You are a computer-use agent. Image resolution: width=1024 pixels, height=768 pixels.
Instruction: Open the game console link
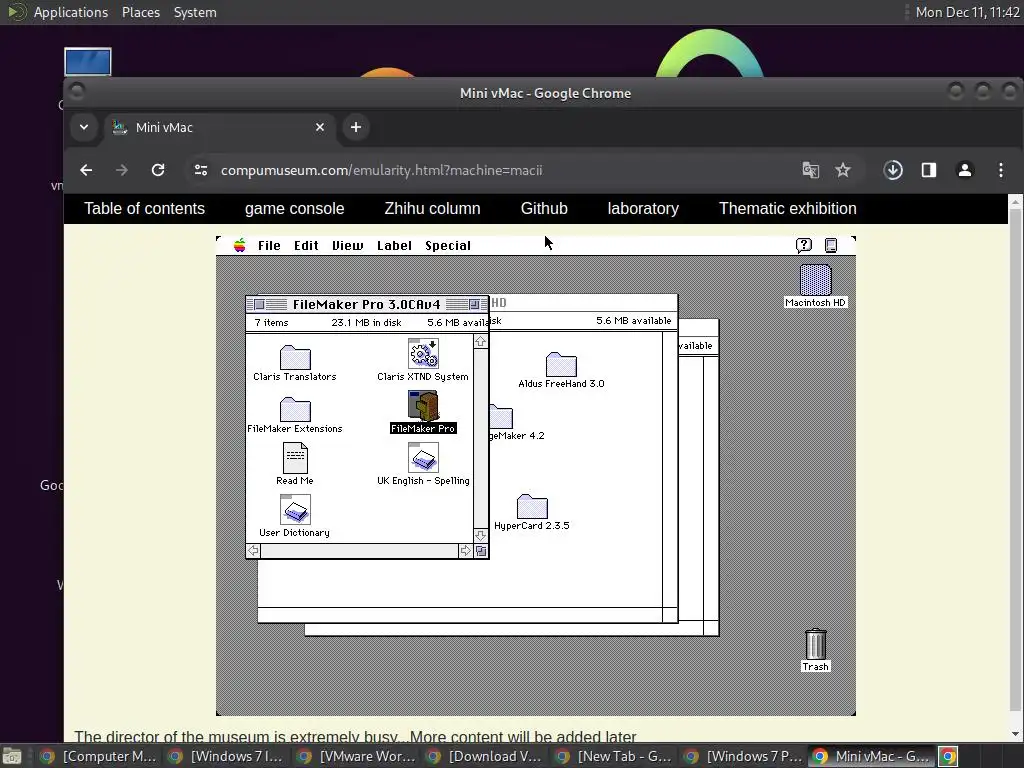pyautogui.click(x=295, y=208)
